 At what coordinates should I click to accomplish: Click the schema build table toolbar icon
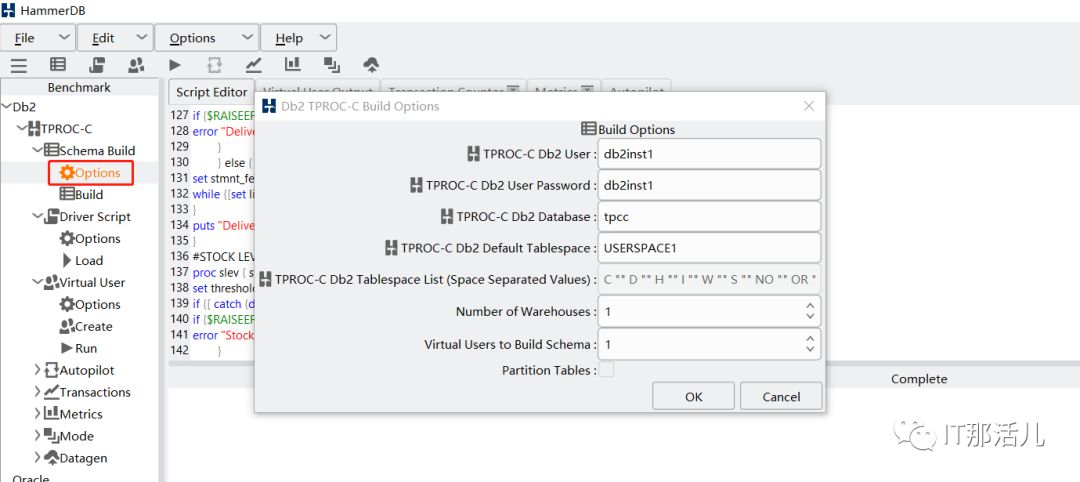point(59,65)
